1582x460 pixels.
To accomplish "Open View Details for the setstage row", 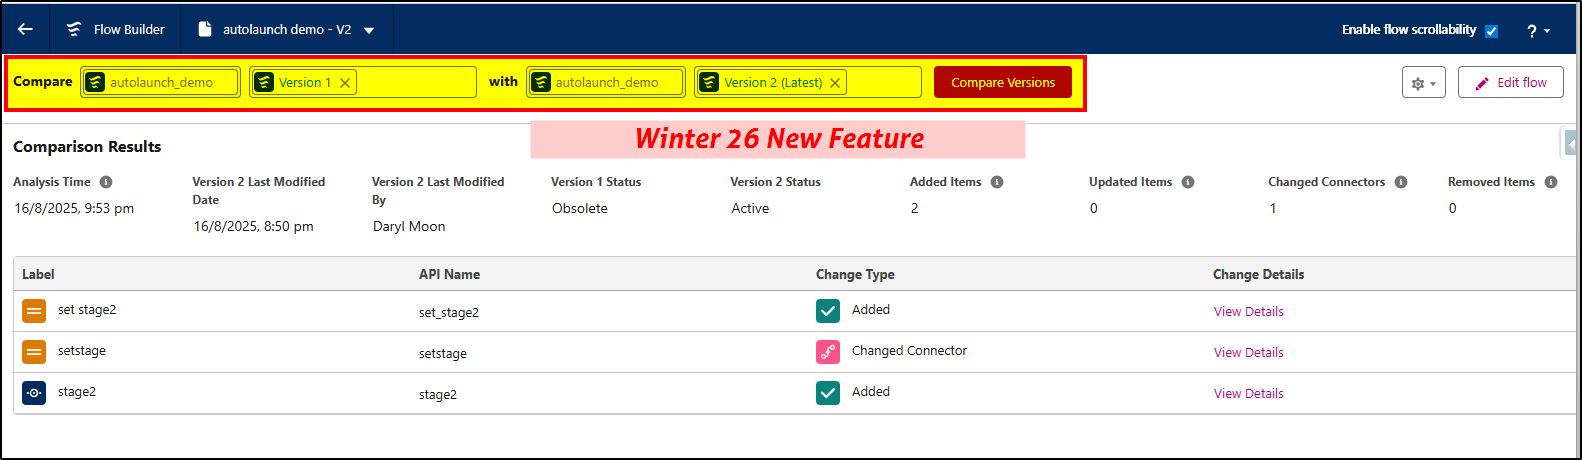I will coord(1248,352).
